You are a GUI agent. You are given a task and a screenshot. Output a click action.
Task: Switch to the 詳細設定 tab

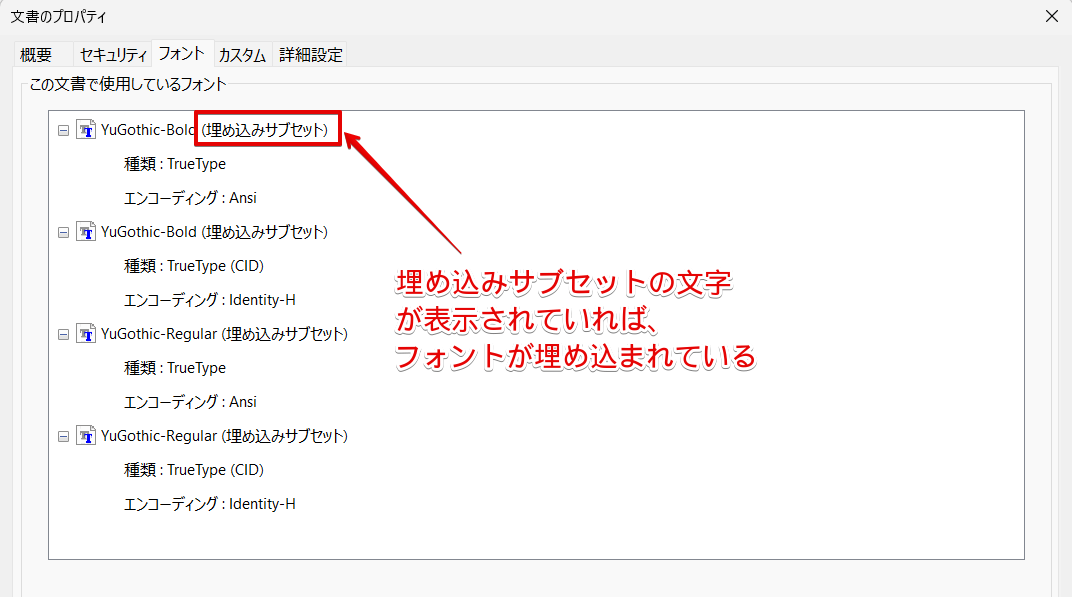310,55
